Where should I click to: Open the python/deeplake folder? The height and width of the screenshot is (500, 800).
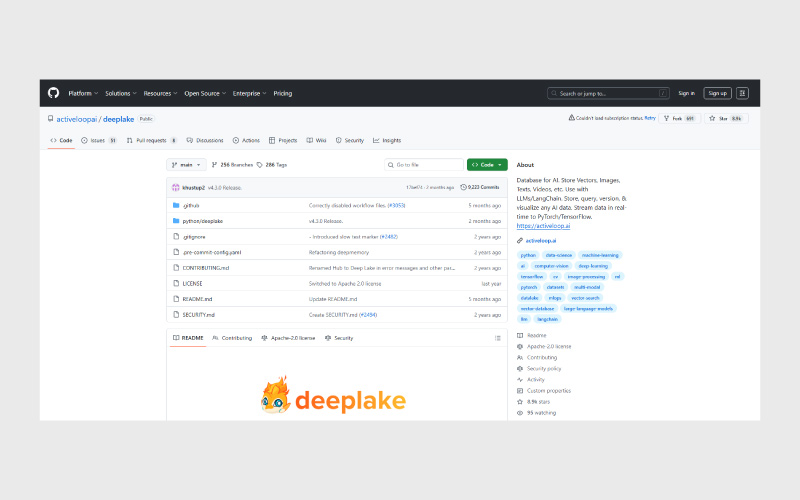pos(203,221)
